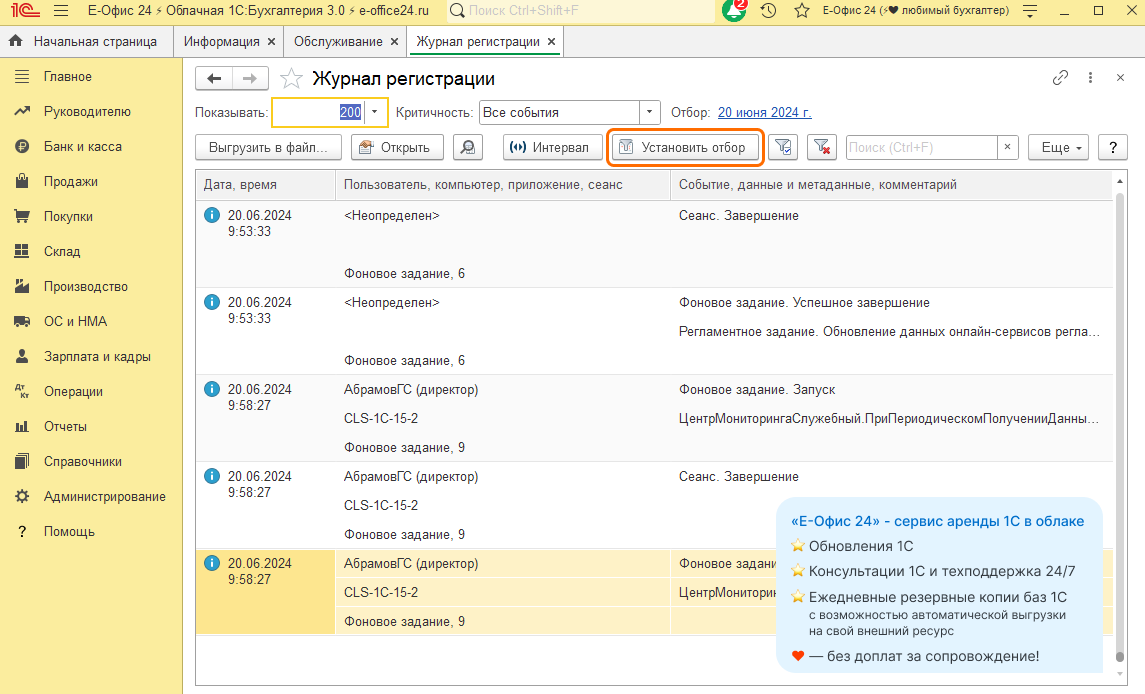The height and width of the screenshot is (694, 1145).
Task: Close the Журнал регистрации form with x
Action: click(x=1120, y=77)
